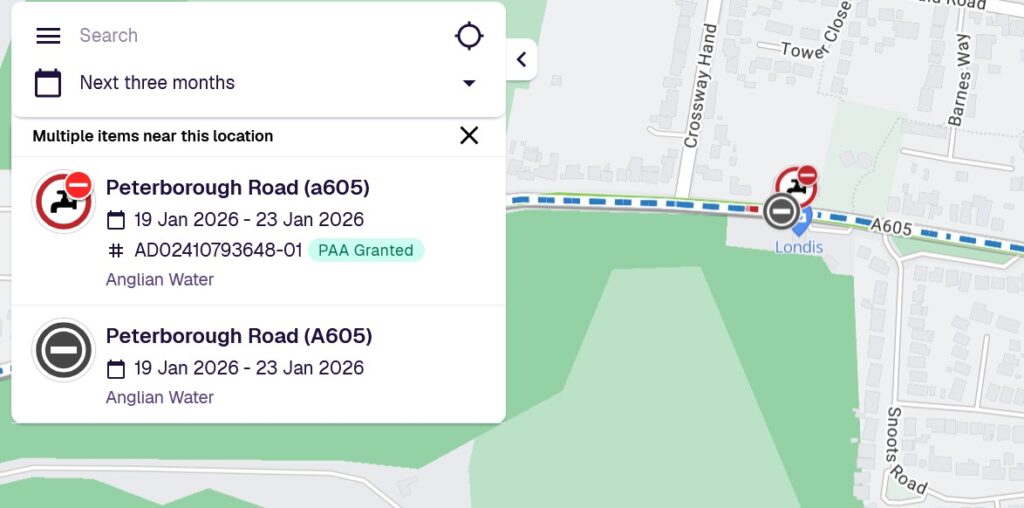Click the calendar icon beside date range
This screenshot has height=508, width=1024.
point(48,83)
